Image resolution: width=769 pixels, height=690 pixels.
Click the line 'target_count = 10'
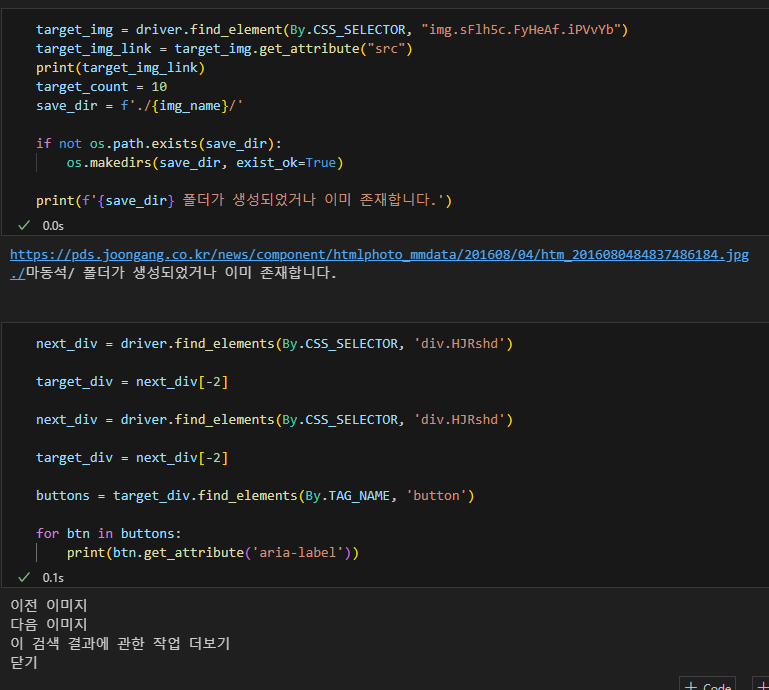(x=102, y=87)
